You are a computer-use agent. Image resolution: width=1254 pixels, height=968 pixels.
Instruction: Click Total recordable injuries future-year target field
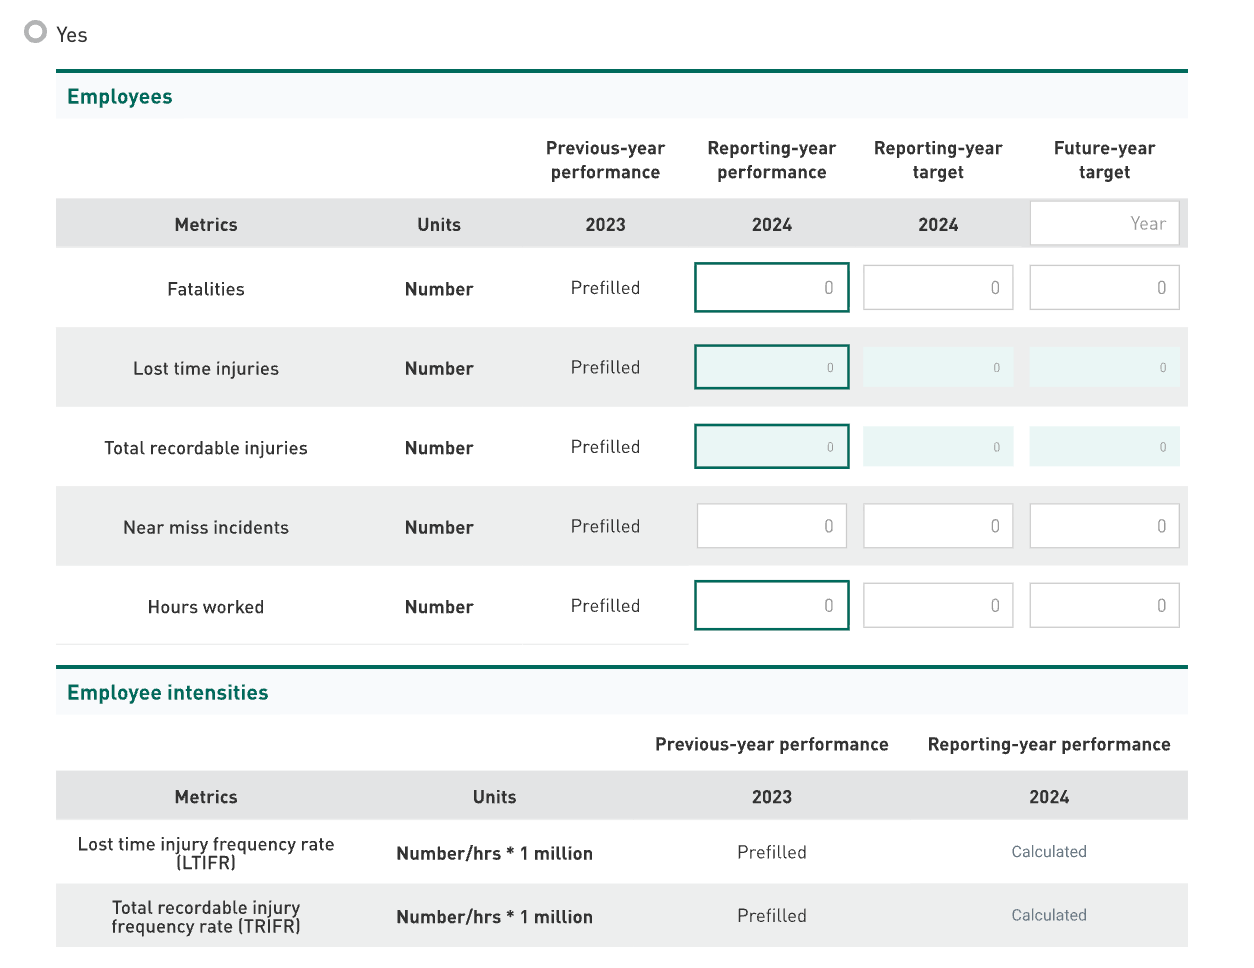tap(1104, 447)
